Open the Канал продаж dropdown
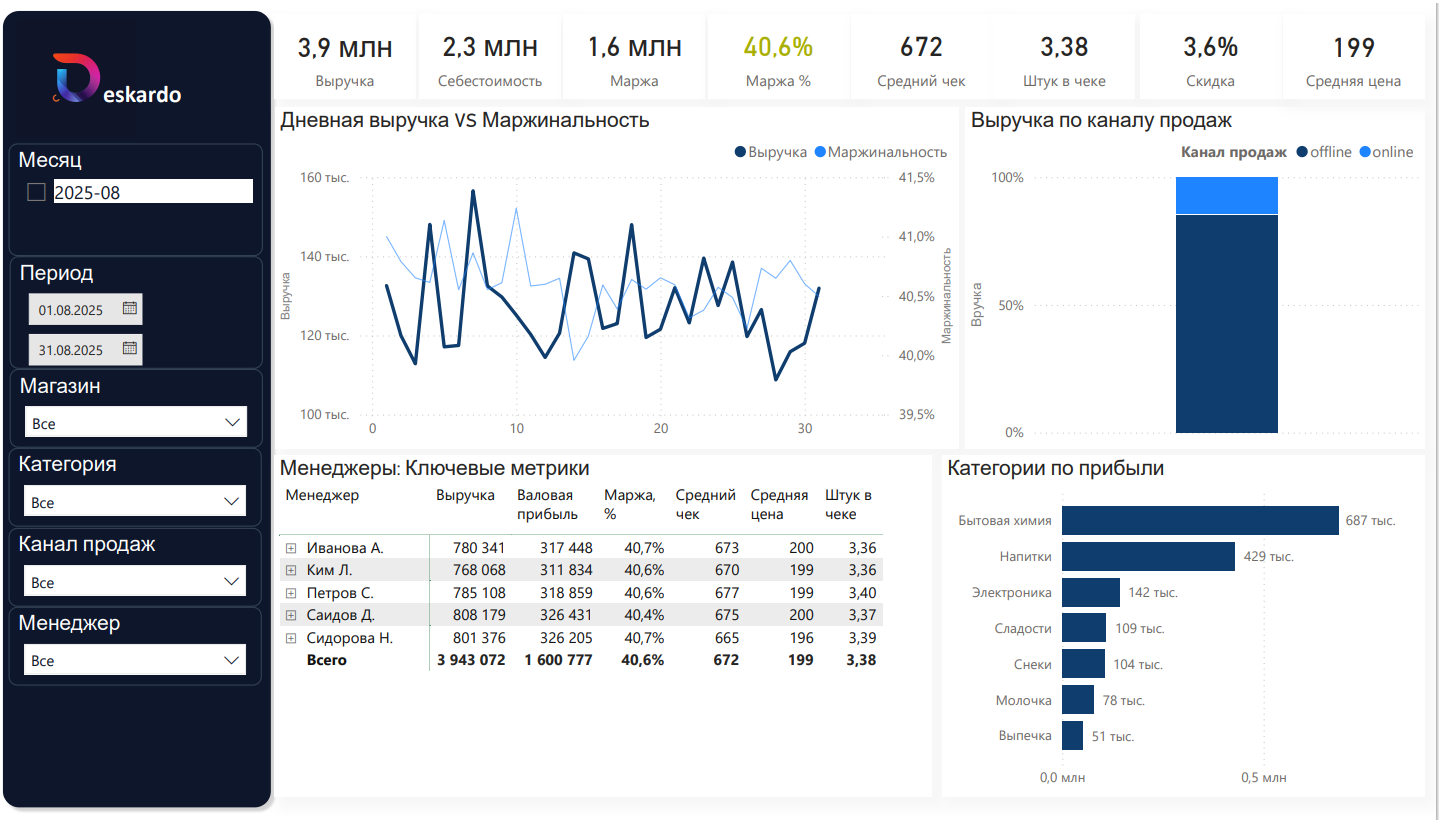 click(135, 582)
